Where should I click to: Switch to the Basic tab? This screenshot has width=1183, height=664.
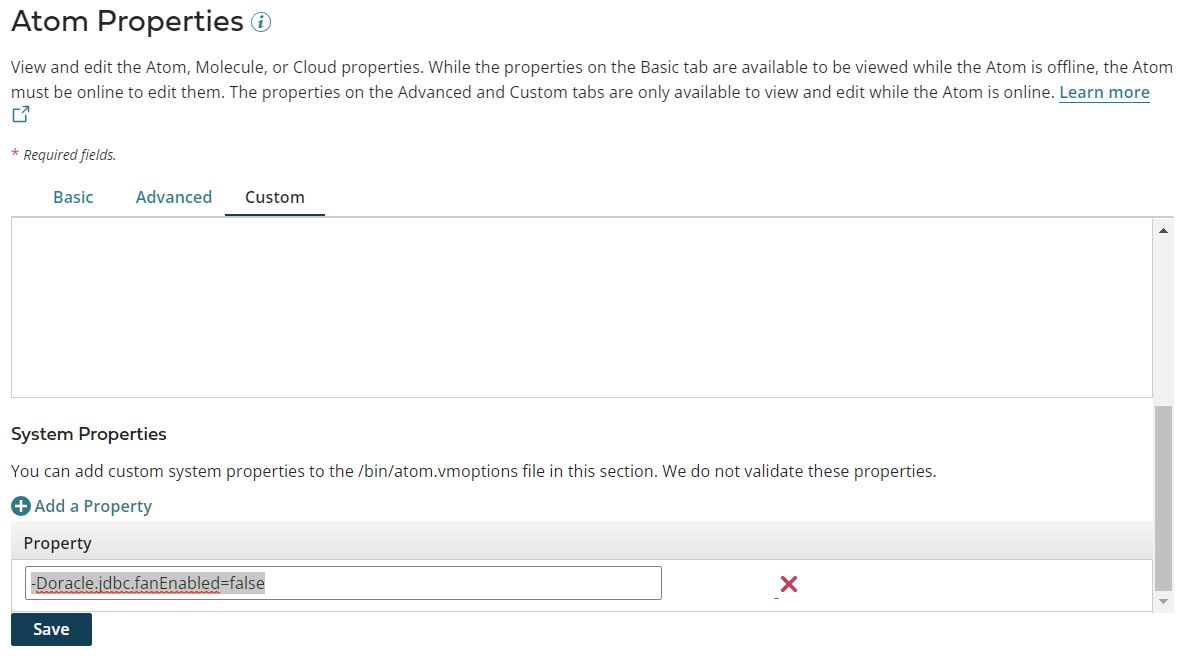click(73, 197)
